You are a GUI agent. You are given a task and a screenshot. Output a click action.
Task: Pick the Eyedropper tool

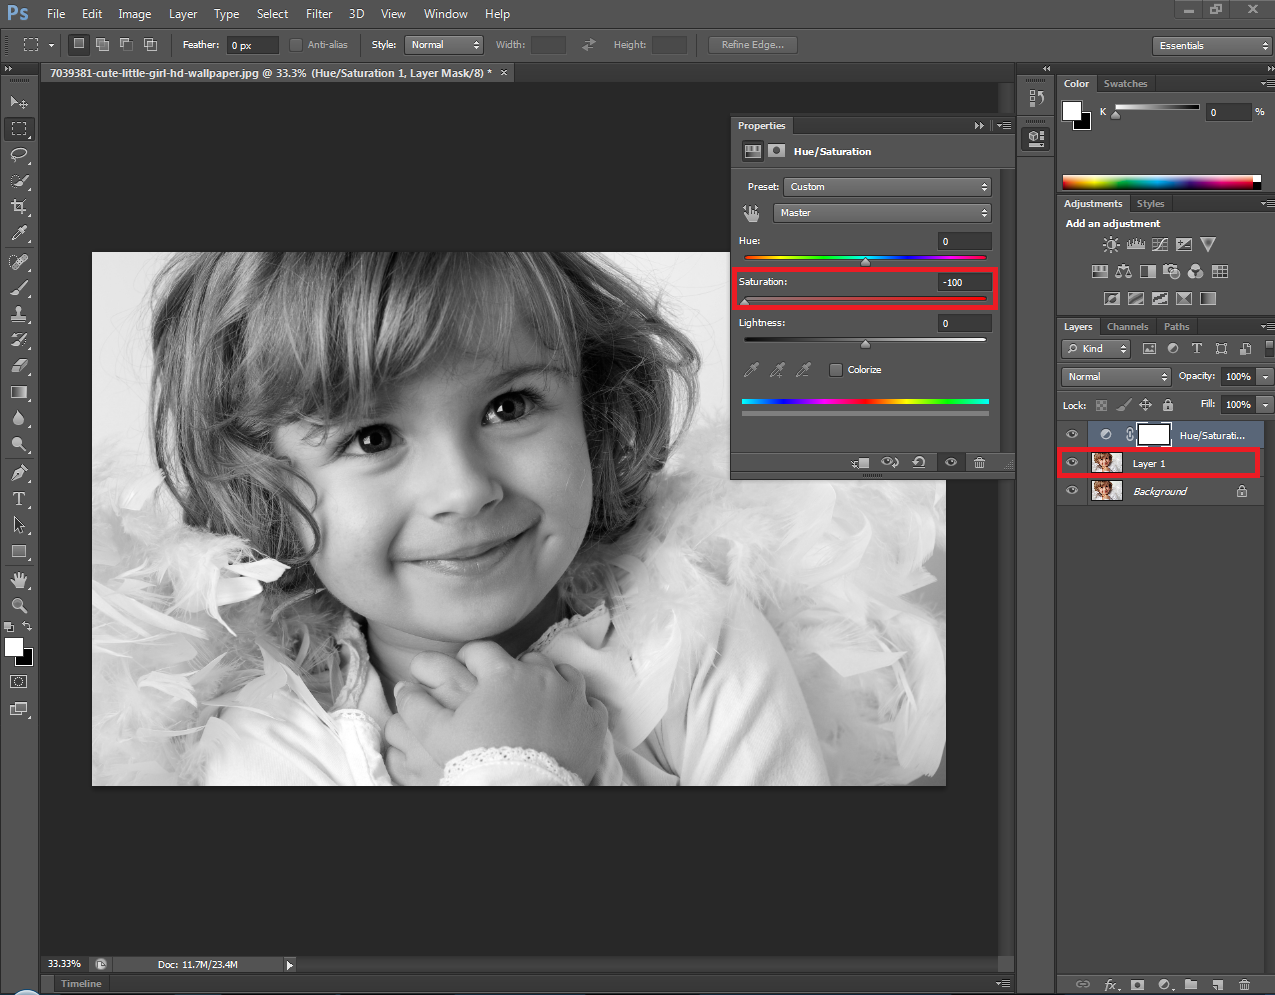point(19,234)
